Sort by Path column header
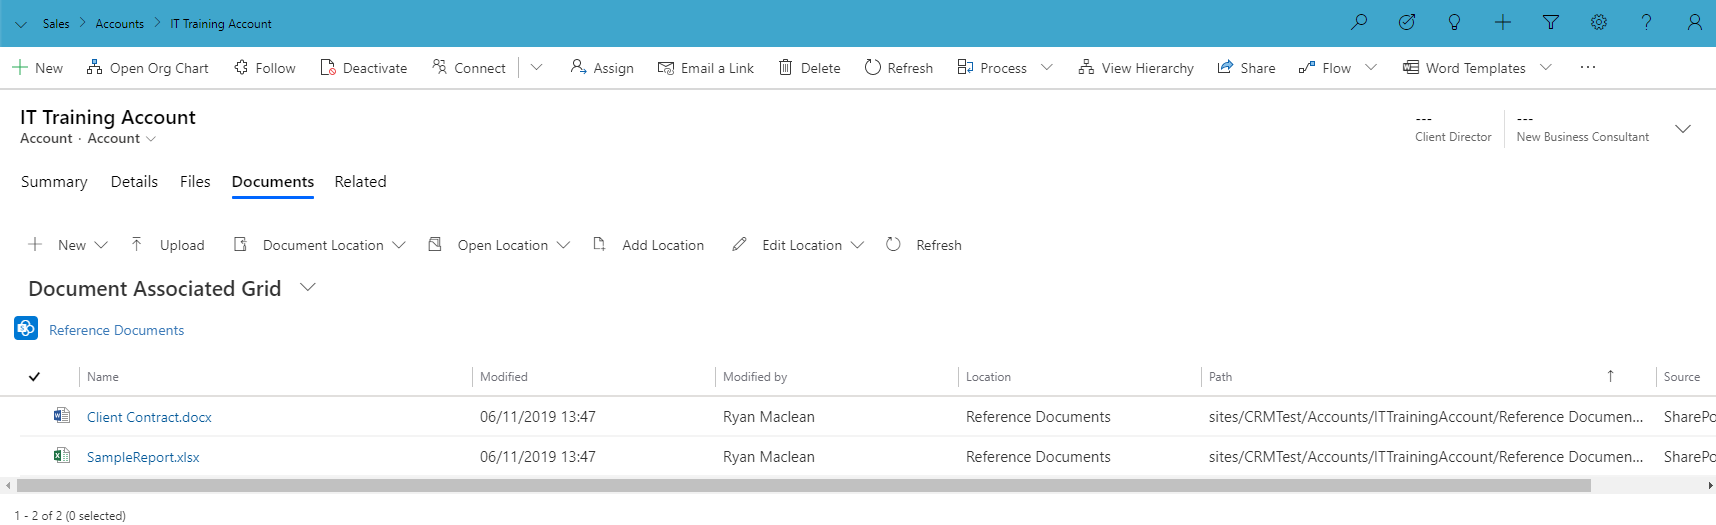Screen dimensions: 1716x525 [x=1220, y=377]
